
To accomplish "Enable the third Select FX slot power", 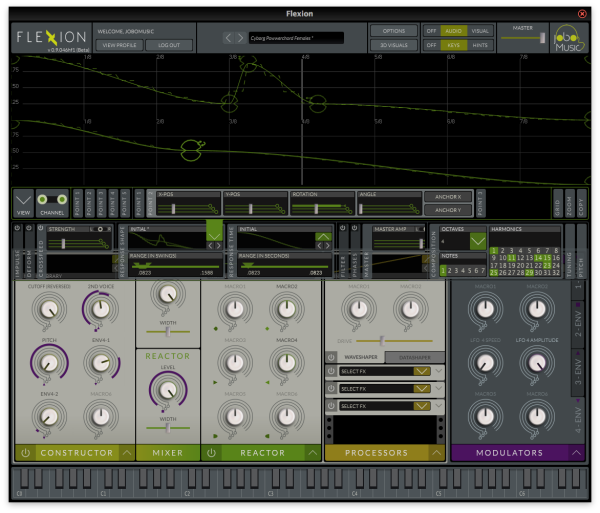I will 331,406.
